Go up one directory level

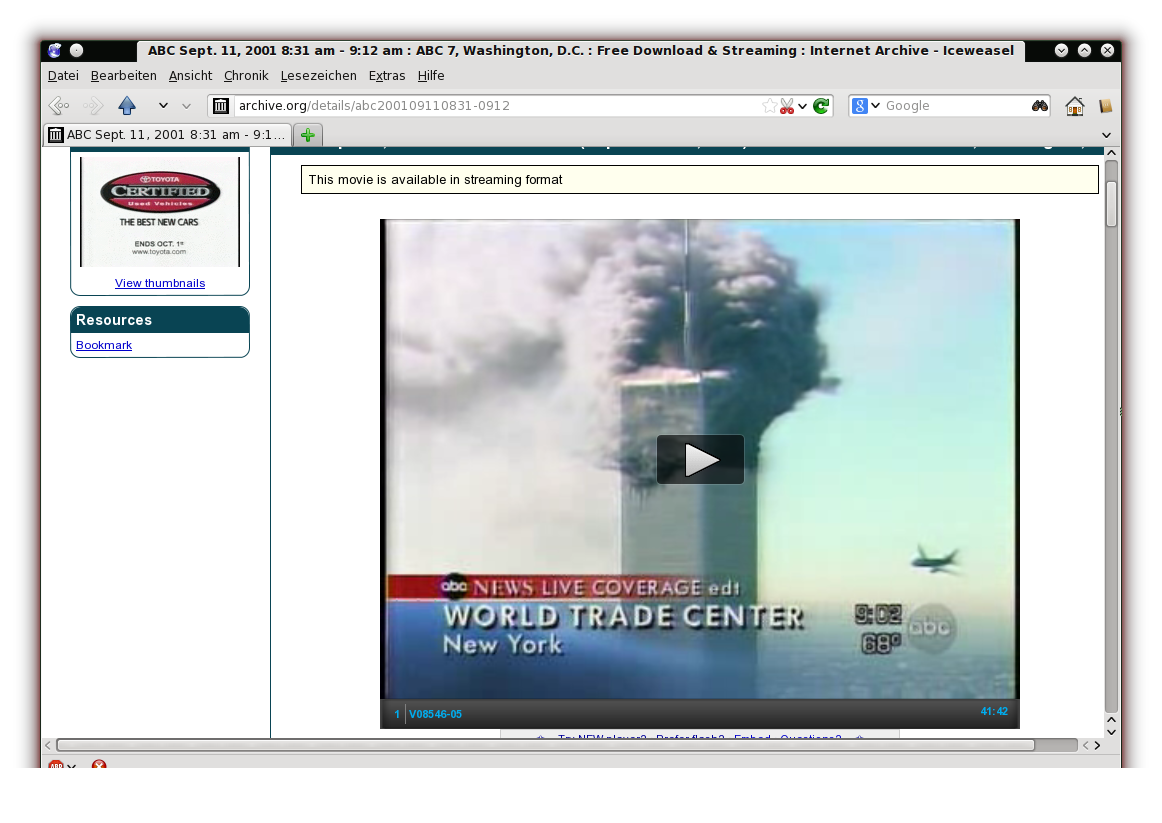pyautogui.click(x=127, y=106)
